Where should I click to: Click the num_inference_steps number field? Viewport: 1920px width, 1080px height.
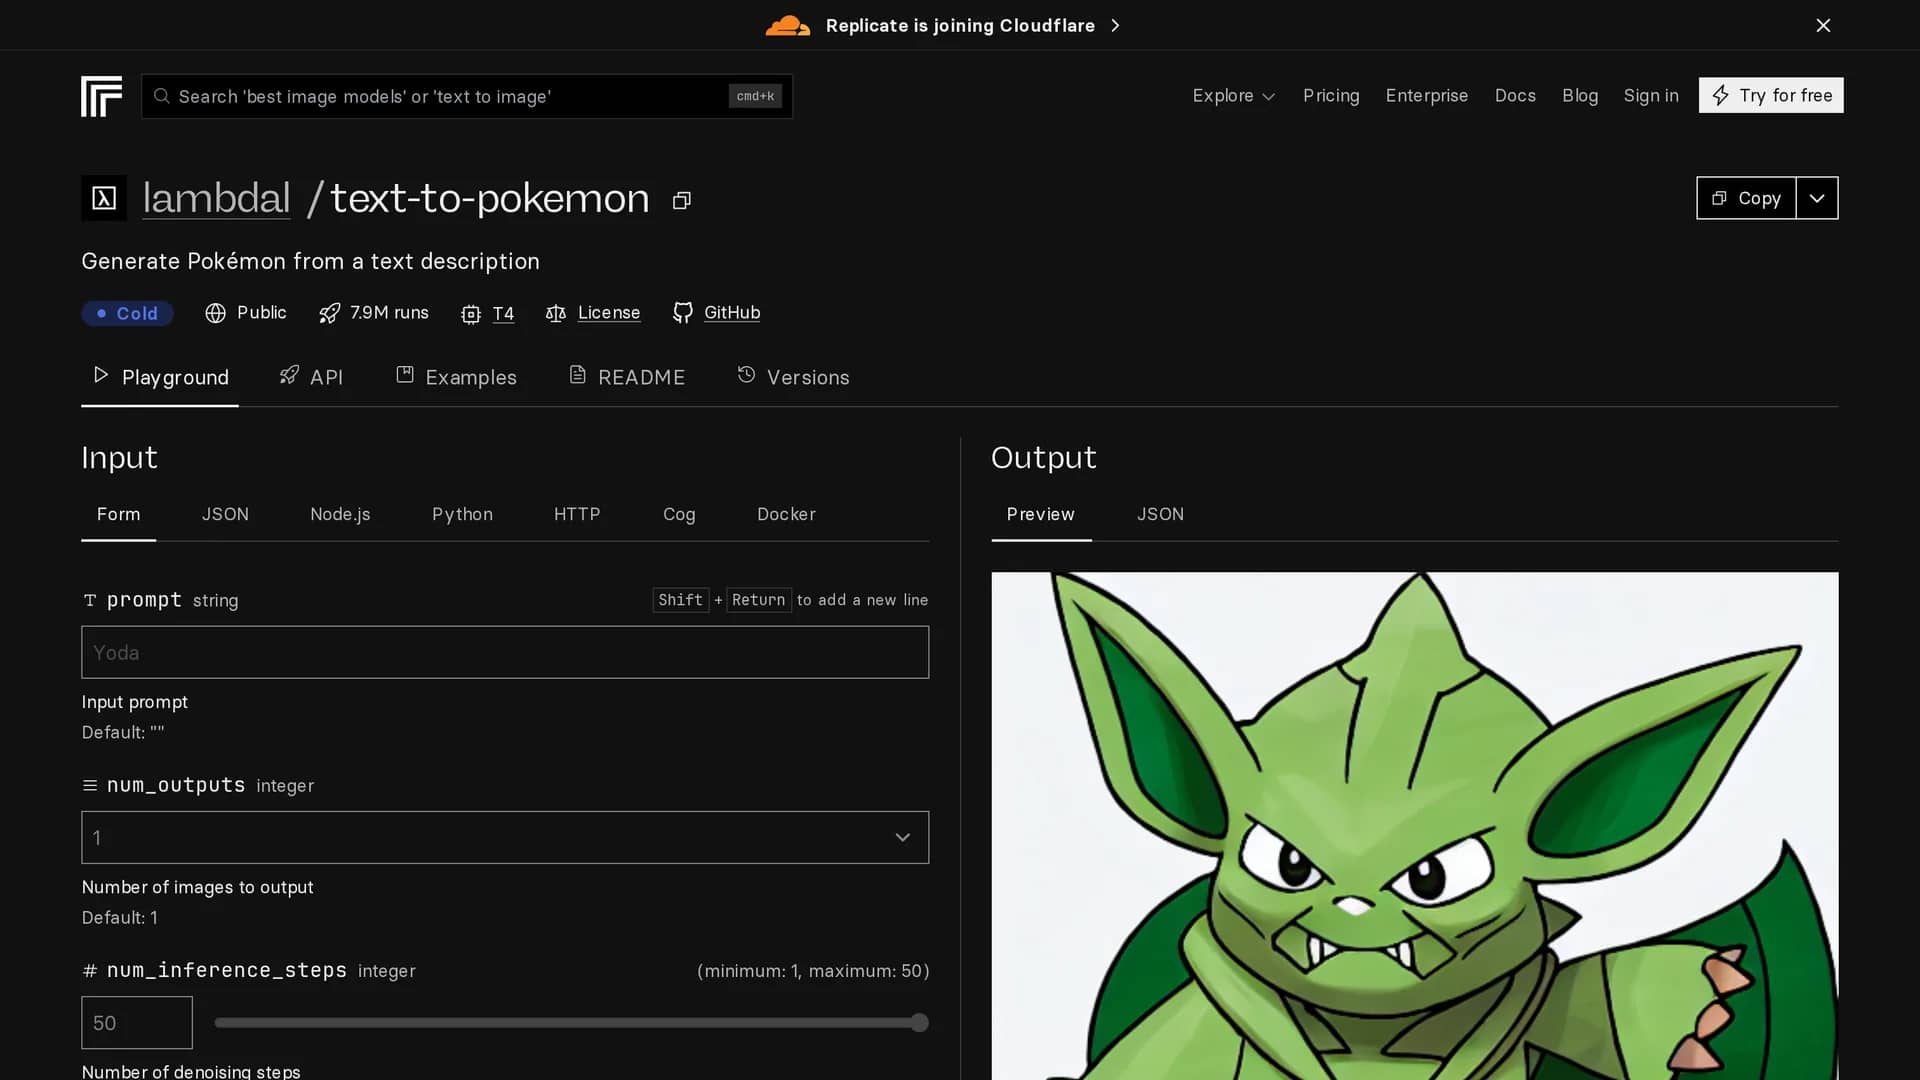[x=137, y=1022]
